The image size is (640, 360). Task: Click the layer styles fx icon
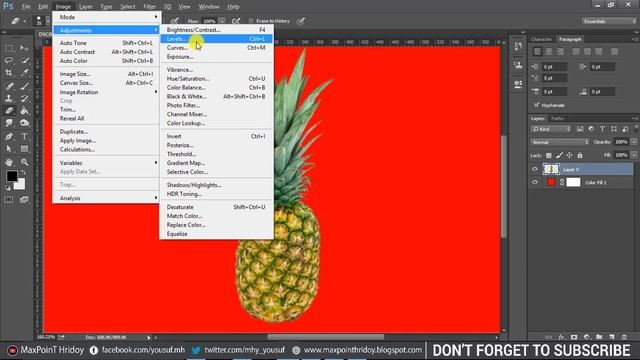click(562, 337)
